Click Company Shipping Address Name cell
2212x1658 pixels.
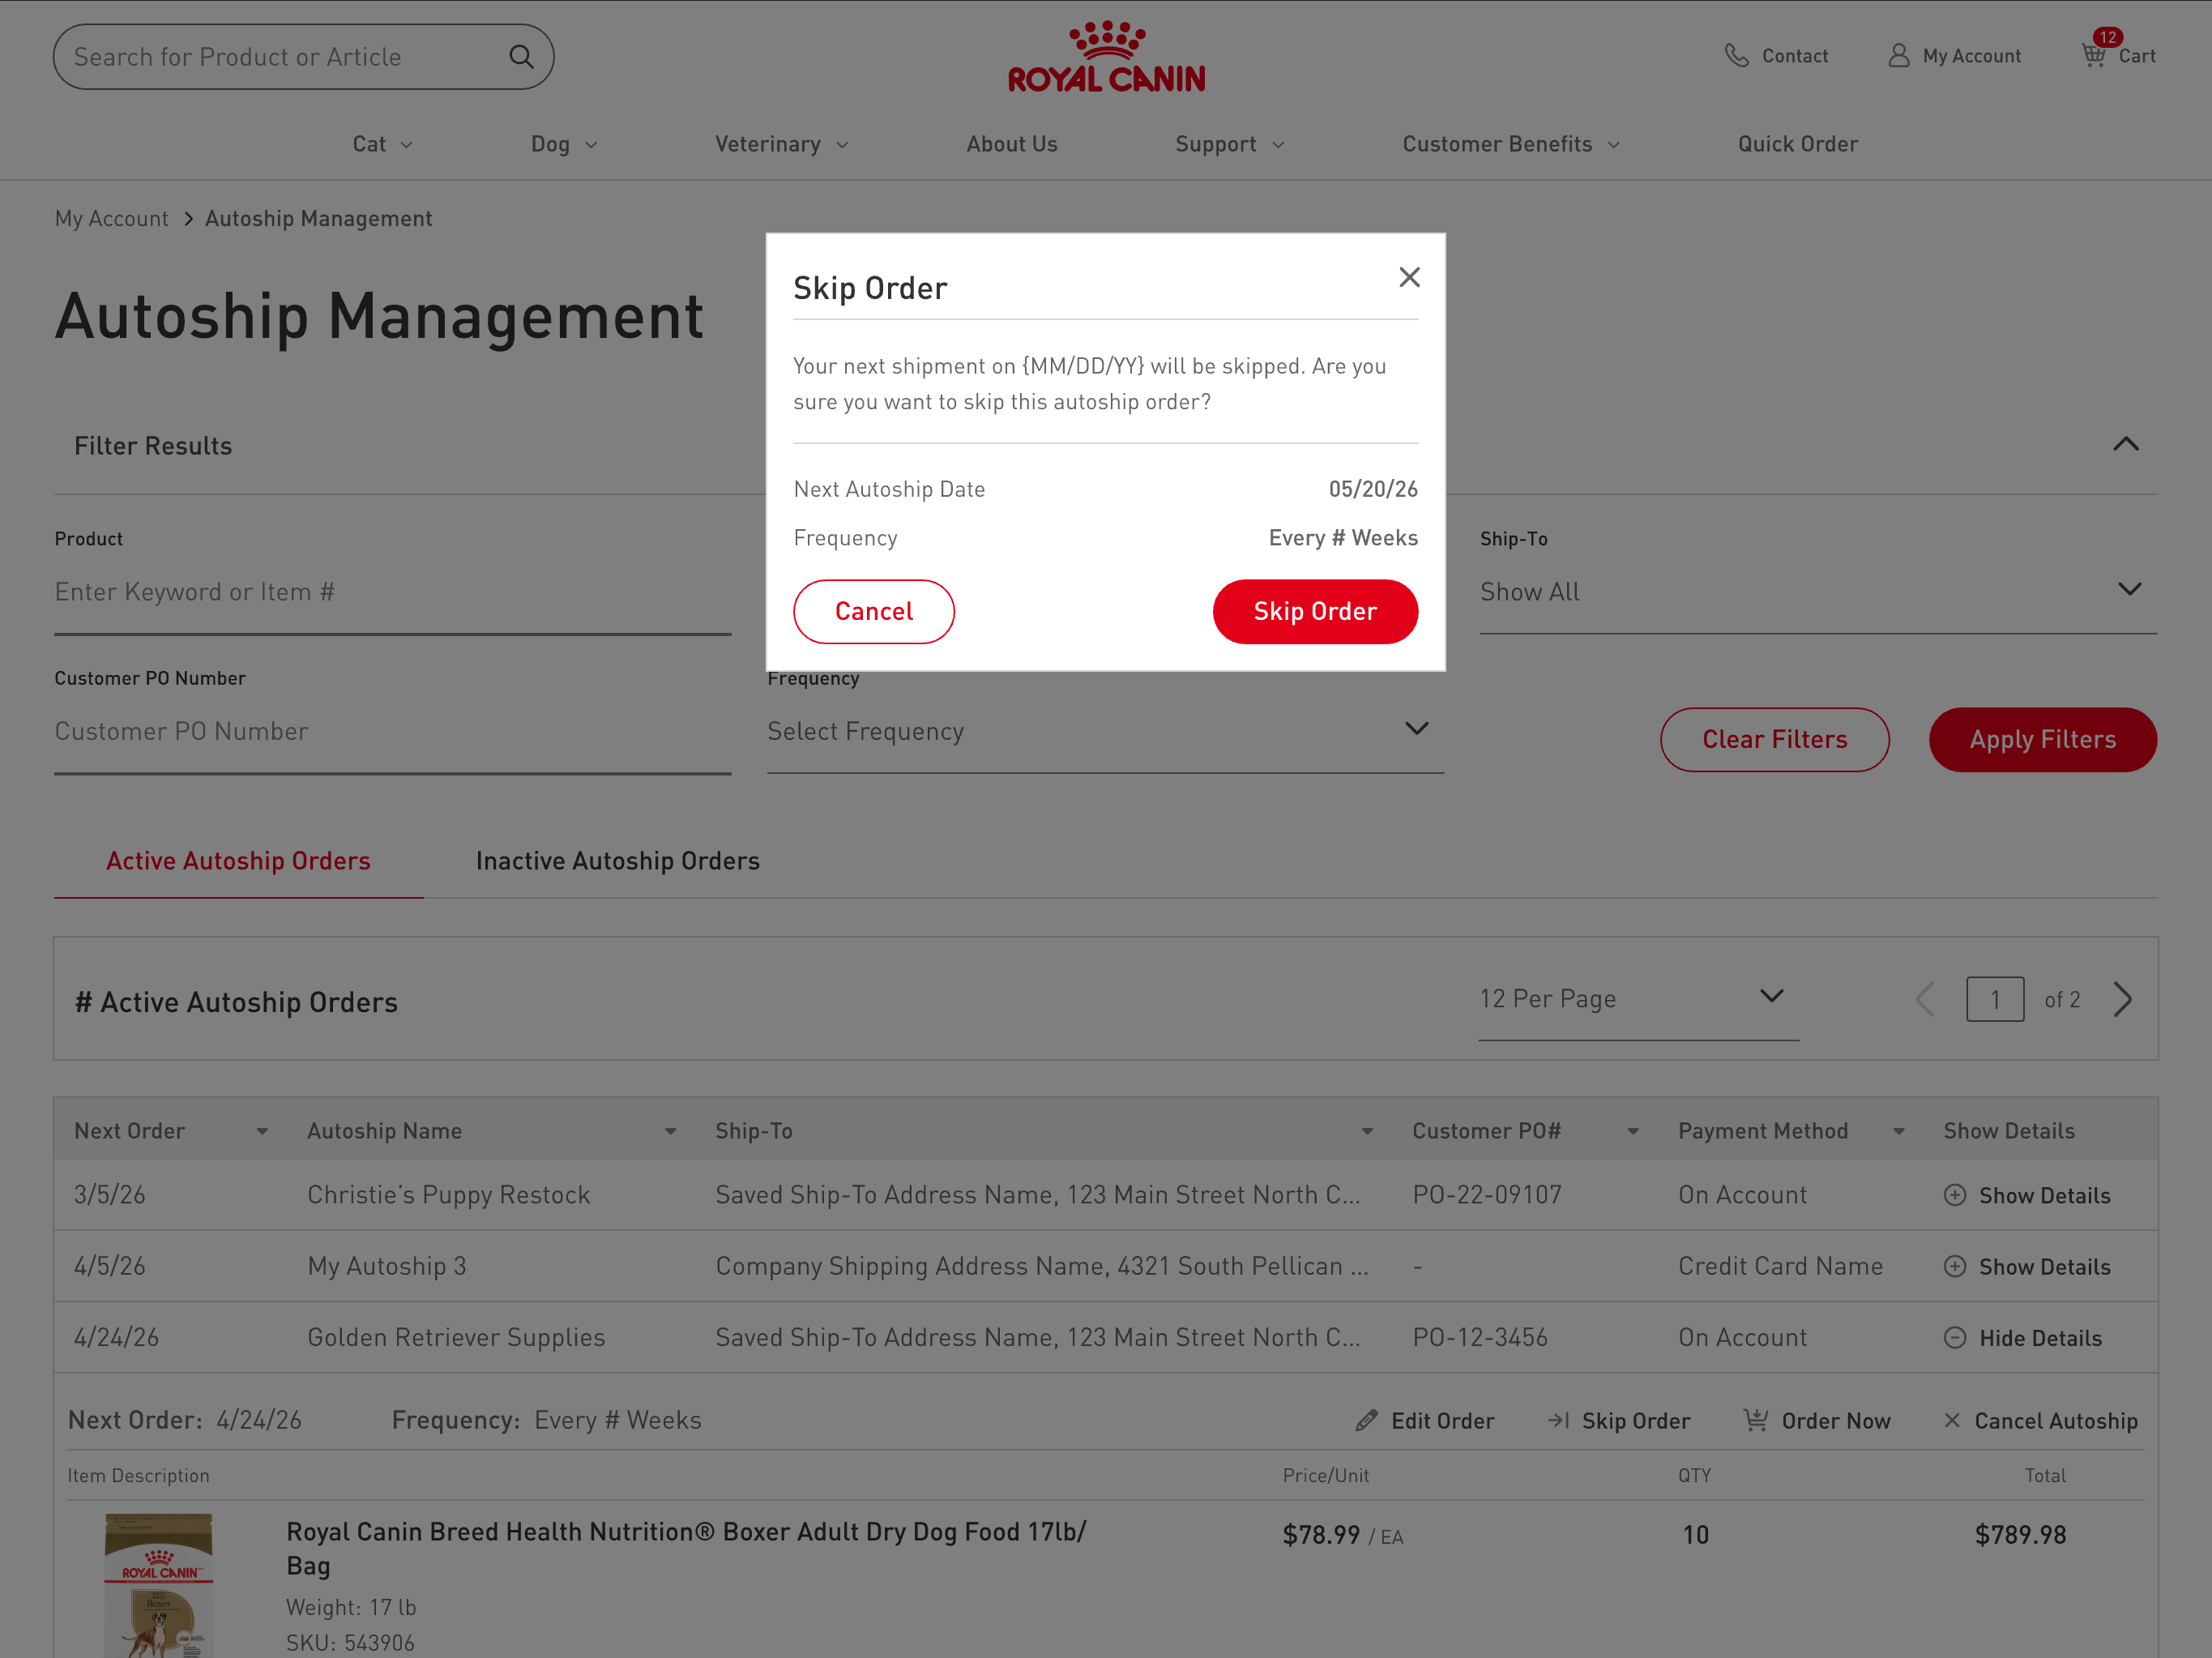(x=1041, y=1266)
